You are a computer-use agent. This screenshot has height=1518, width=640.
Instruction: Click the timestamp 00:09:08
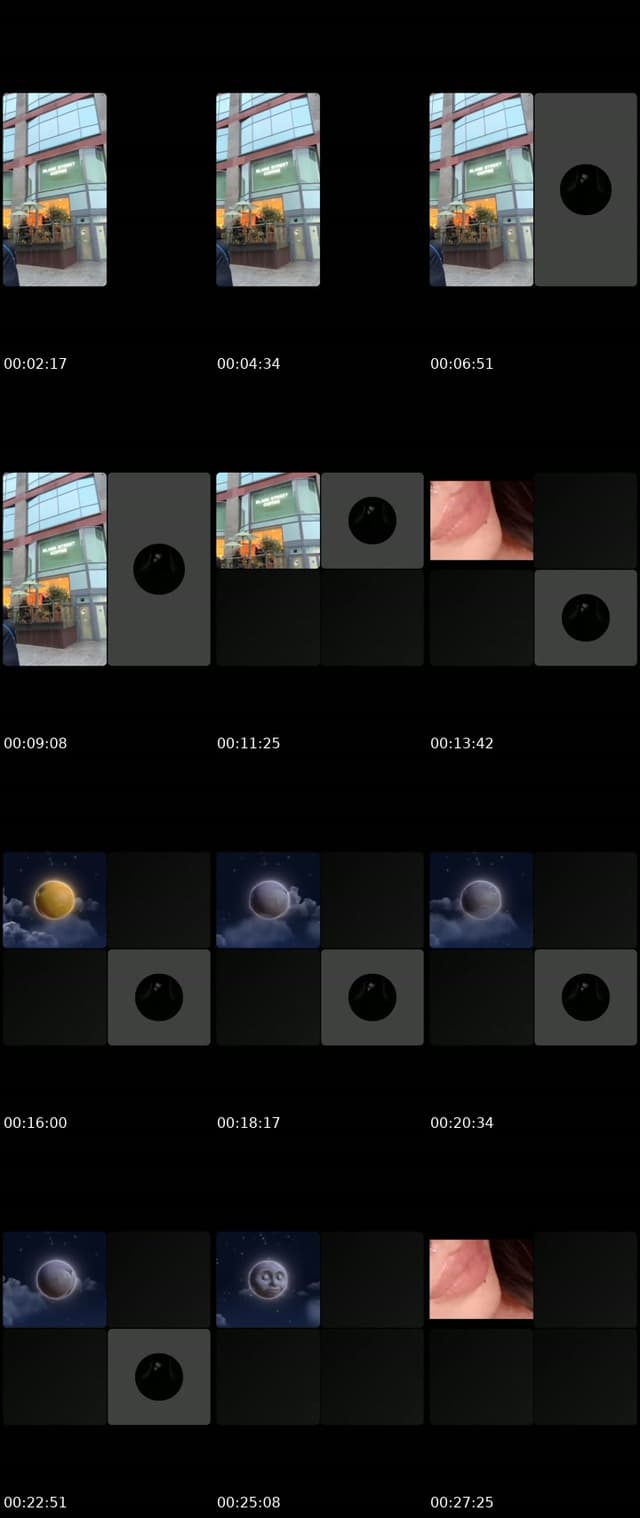tap(35, 743)
